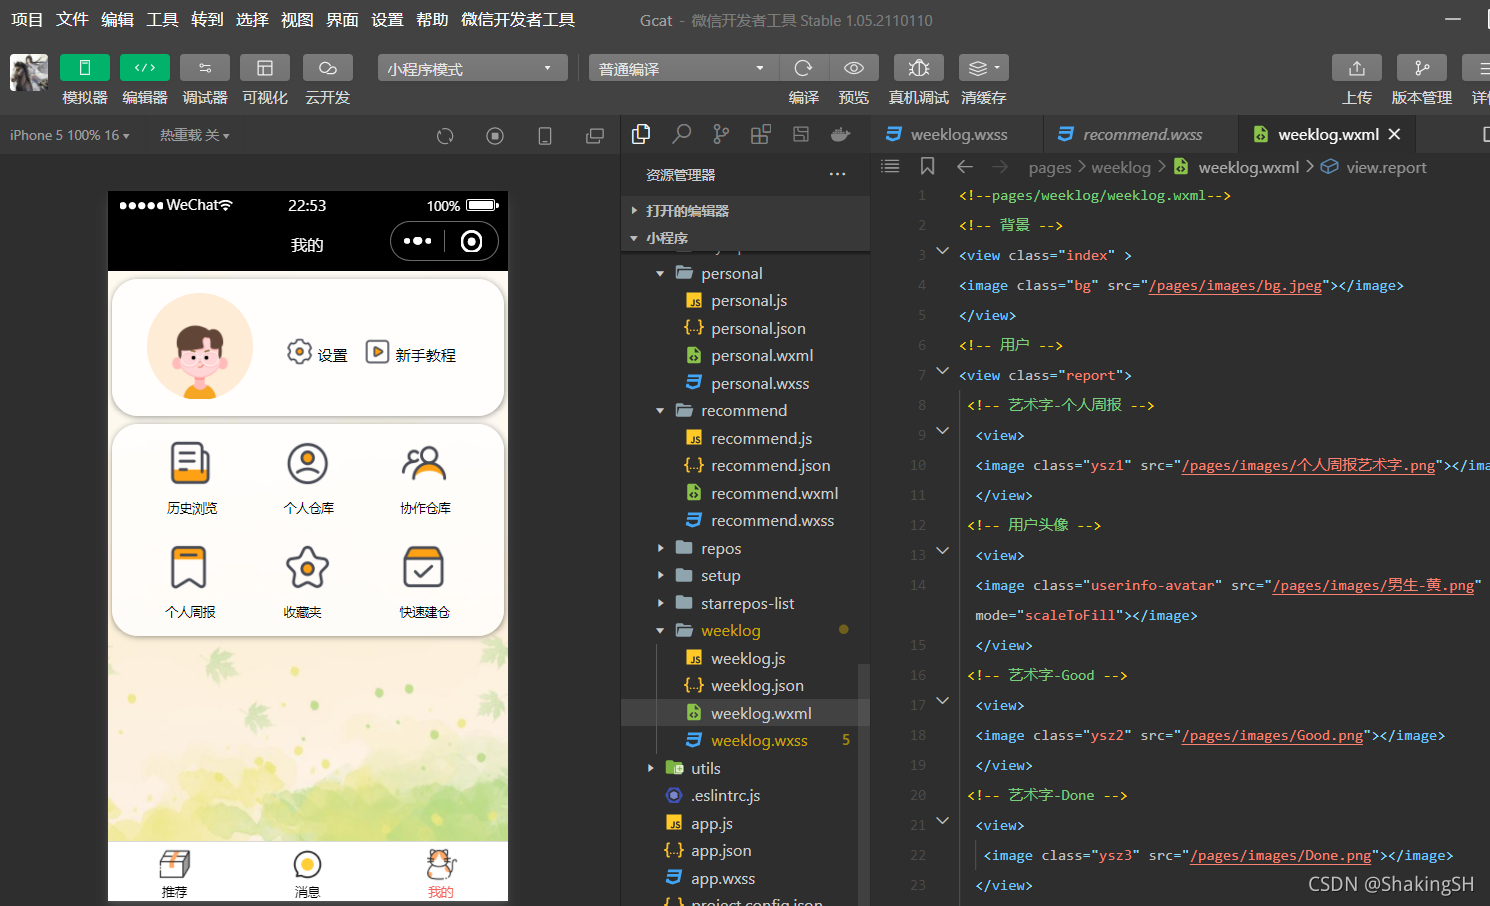1490x906 pixels.
Task: Switch to recommend.wxss tab
Action: 1141,134
